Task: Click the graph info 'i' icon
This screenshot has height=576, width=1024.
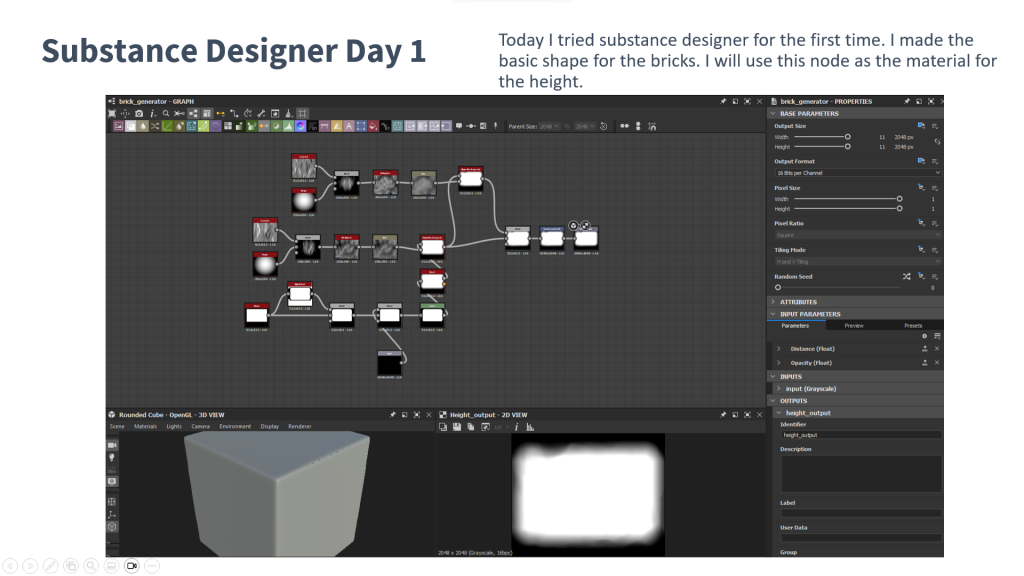Action: [153, 114]
